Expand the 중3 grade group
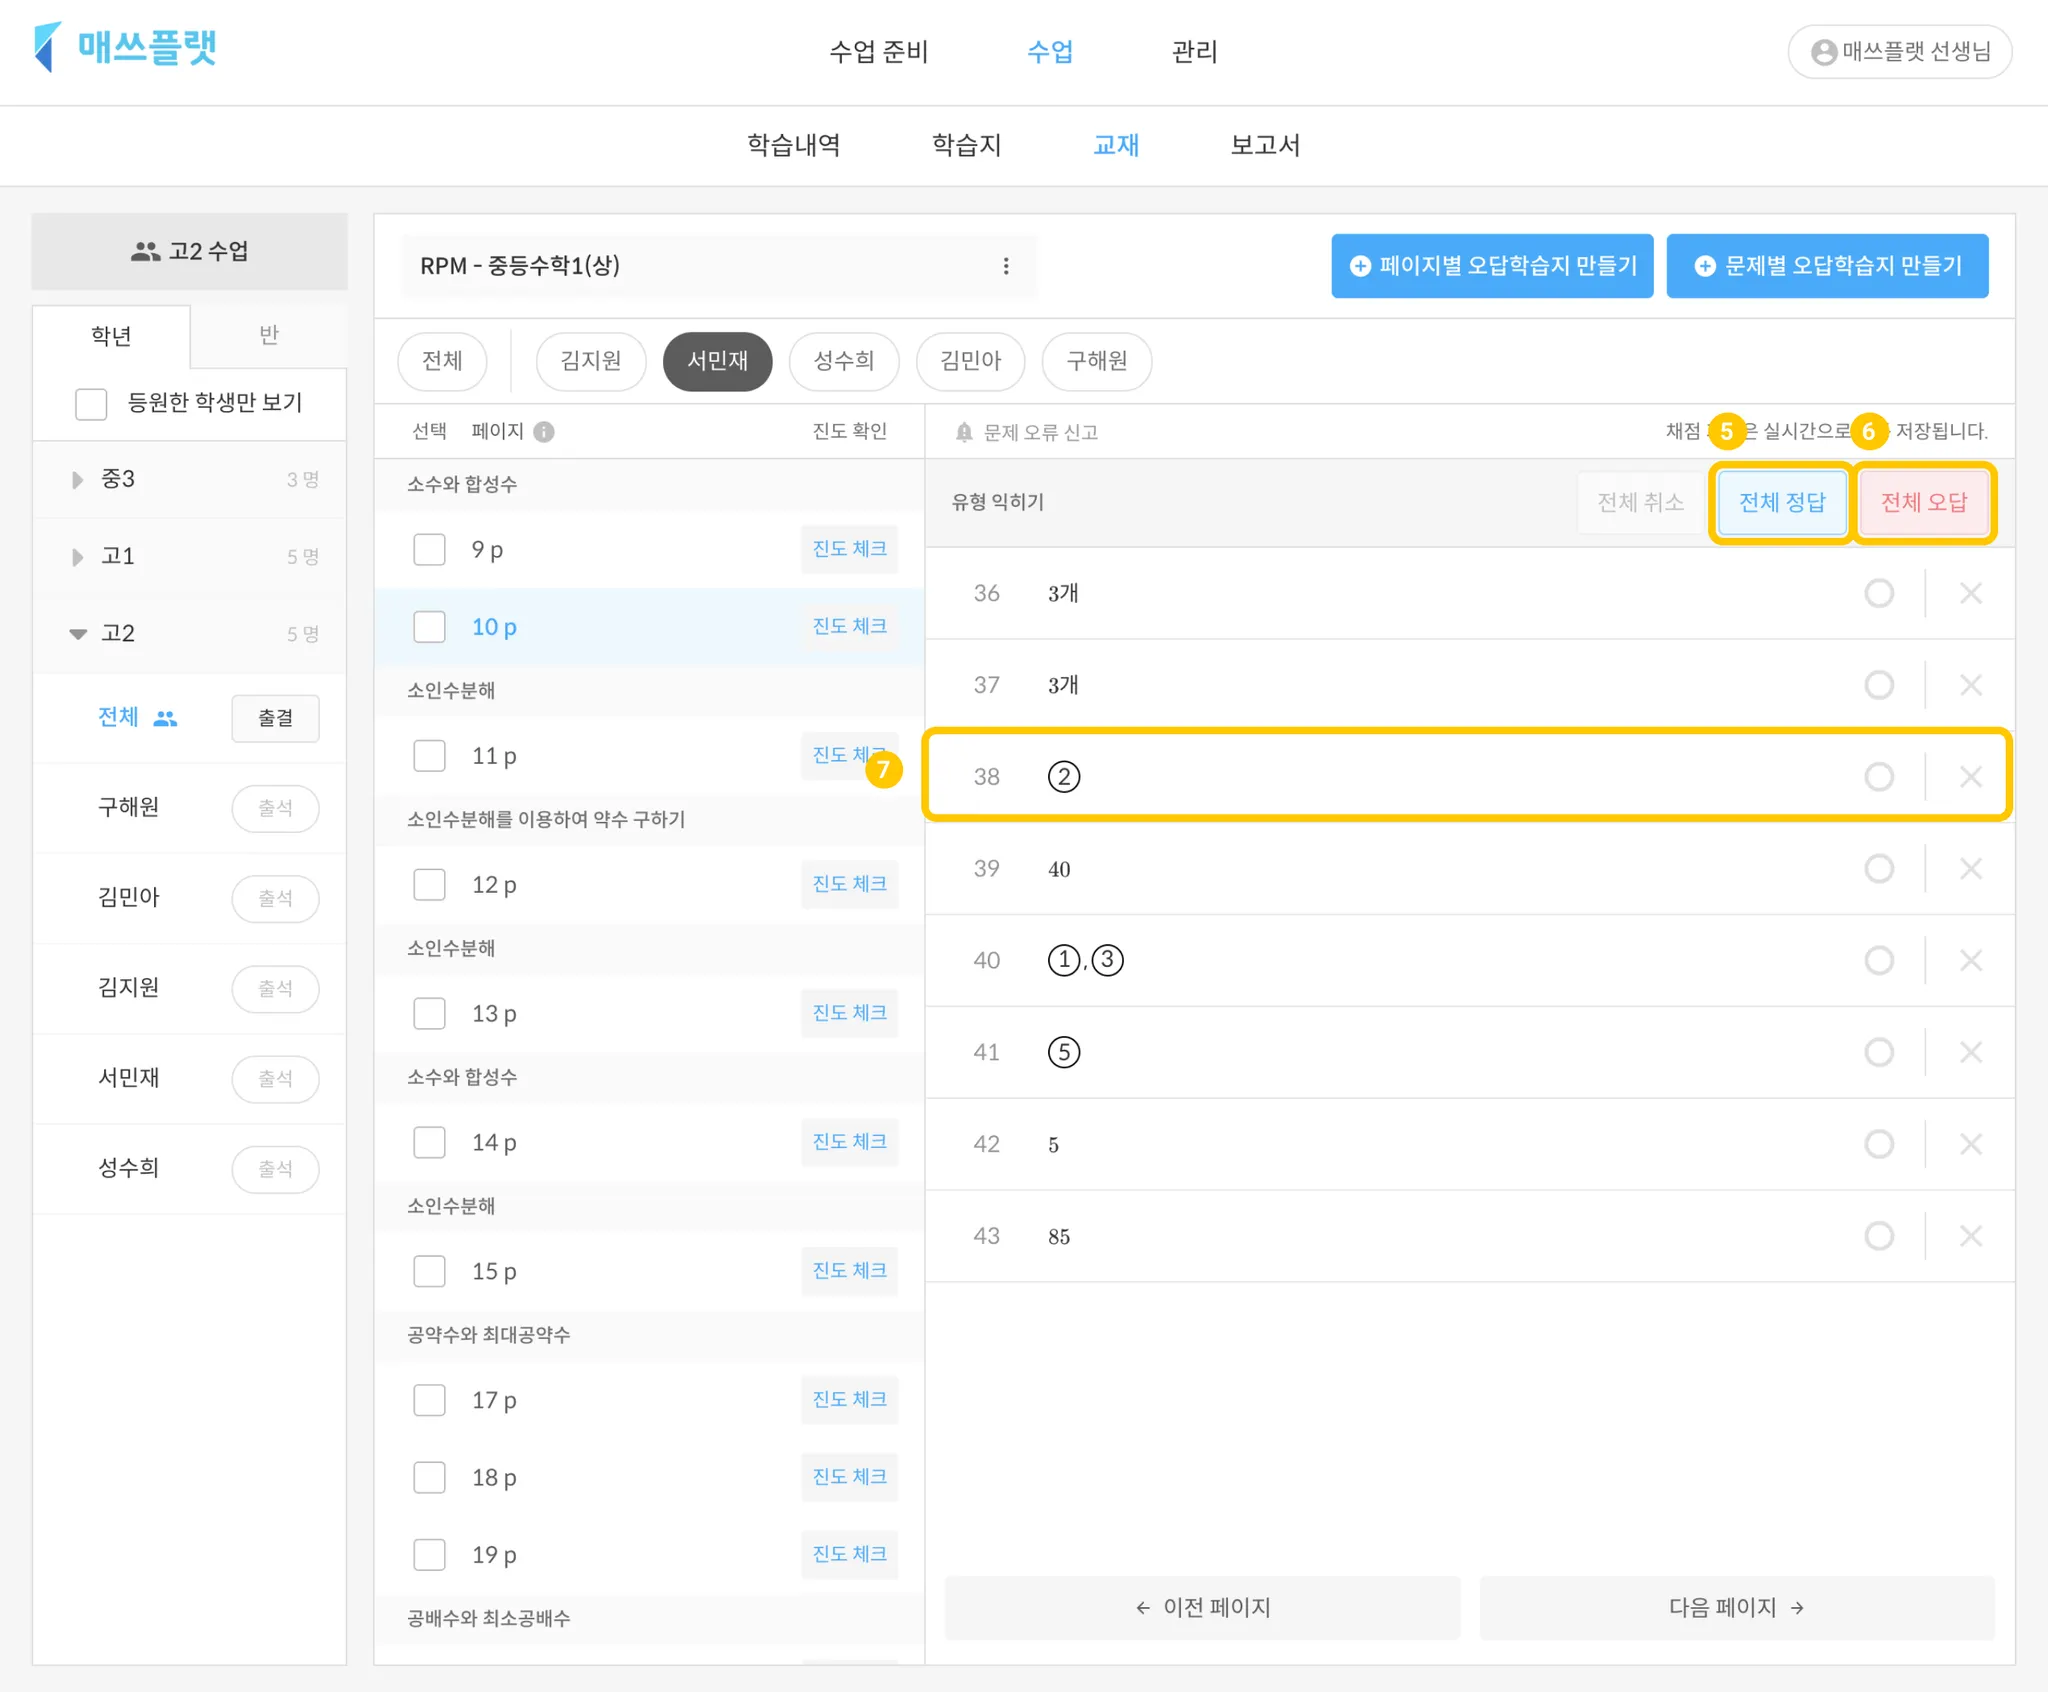2048x1692 pixels. (78, 480)
